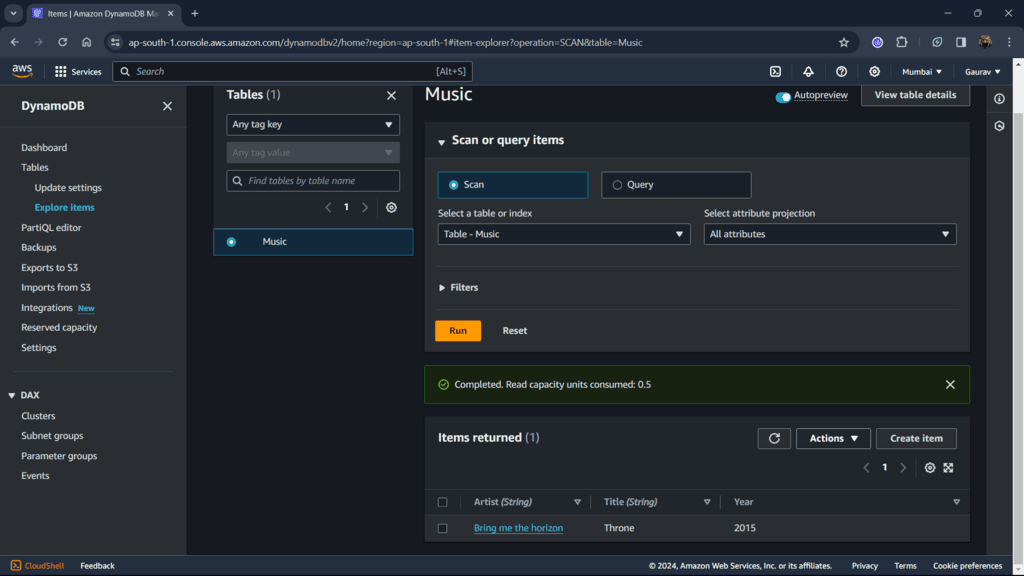Go to previous page in Tables list
This screenshot has height=576, width=1024.
coord(328,208)
